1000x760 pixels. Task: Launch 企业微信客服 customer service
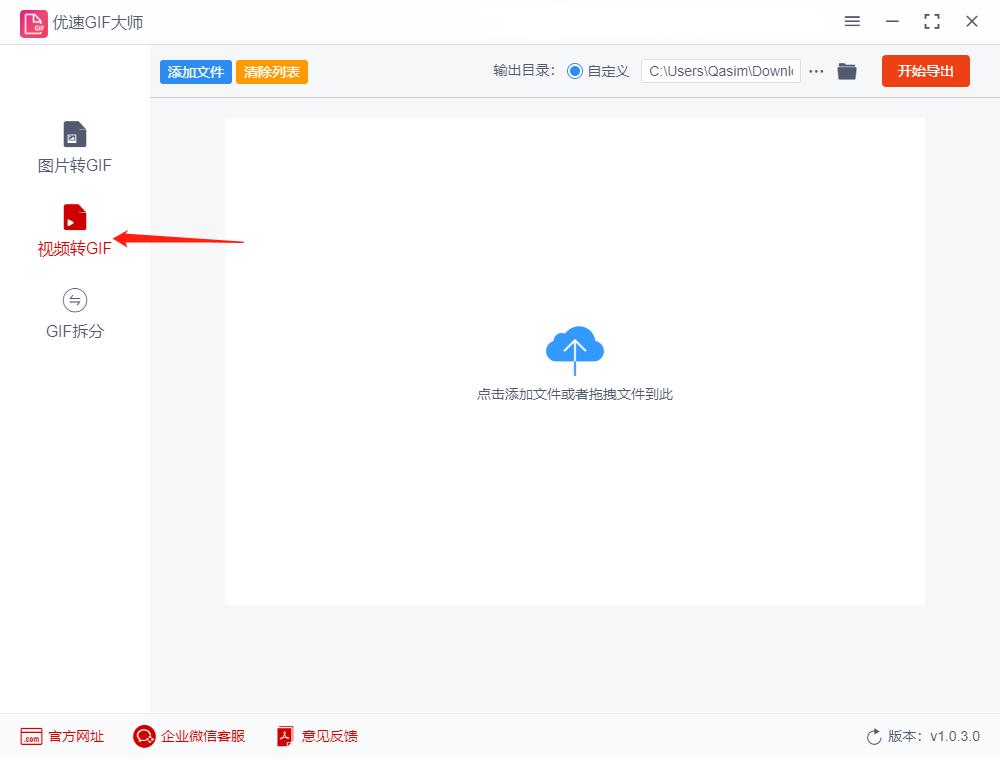[188, 736]
